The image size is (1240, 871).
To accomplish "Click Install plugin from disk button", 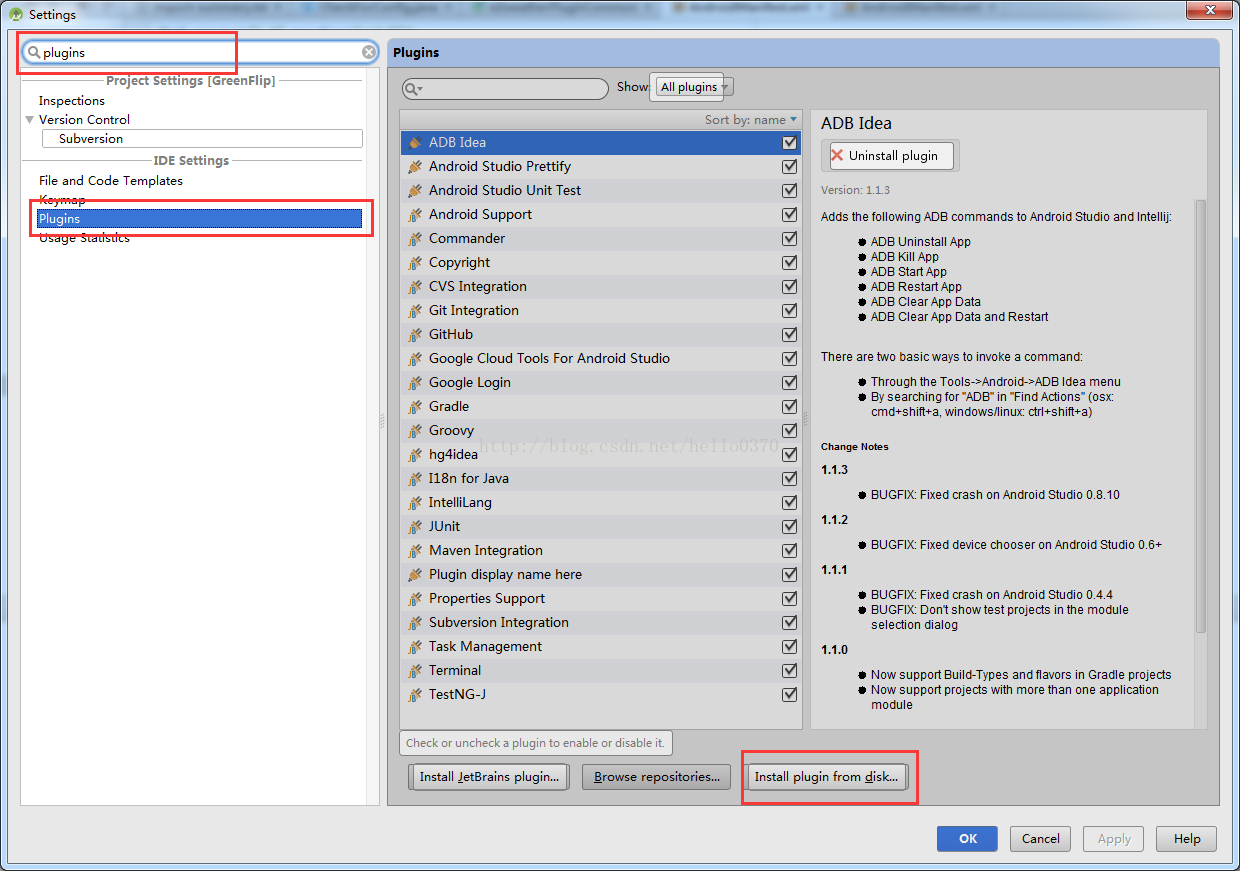I will point(827,777).
